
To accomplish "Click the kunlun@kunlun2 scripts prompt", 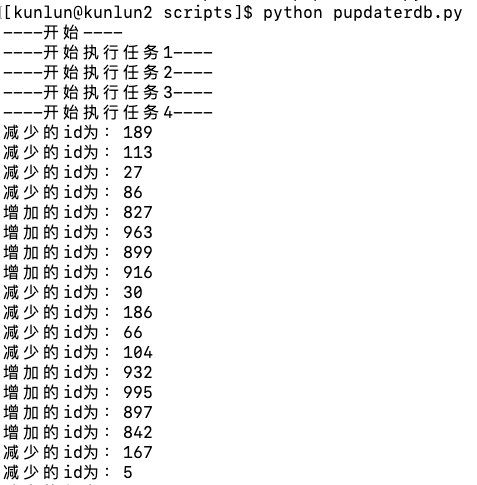I will (128, 13).
